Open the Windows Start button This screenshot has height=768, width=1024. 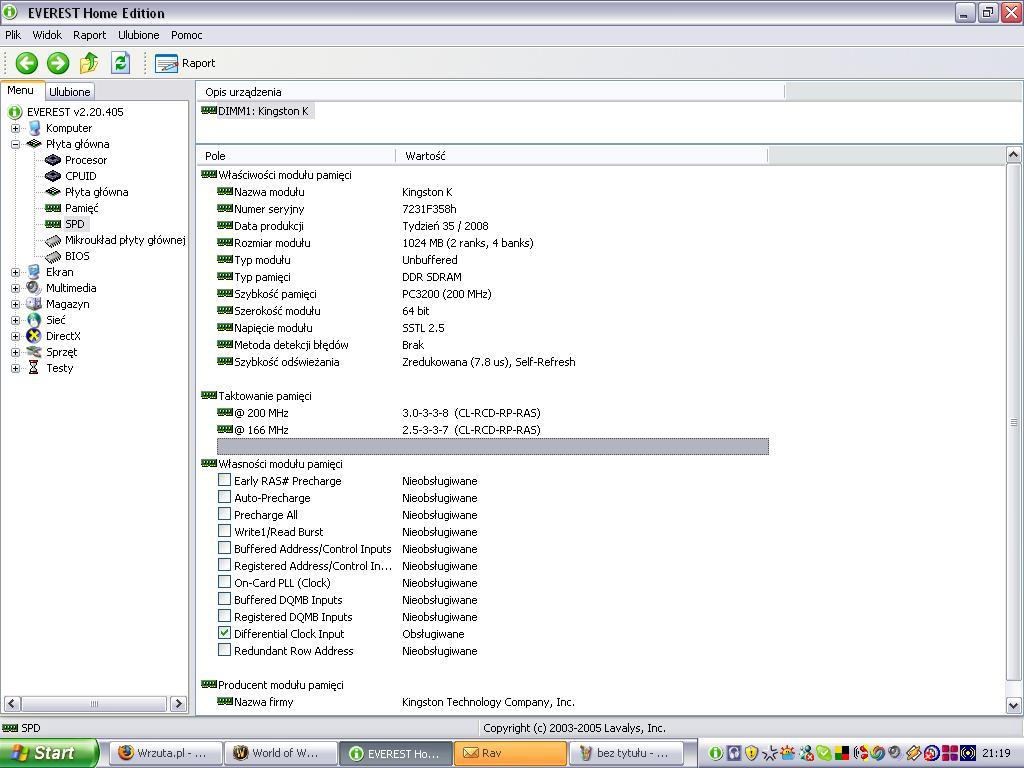(x=48, y=753)
